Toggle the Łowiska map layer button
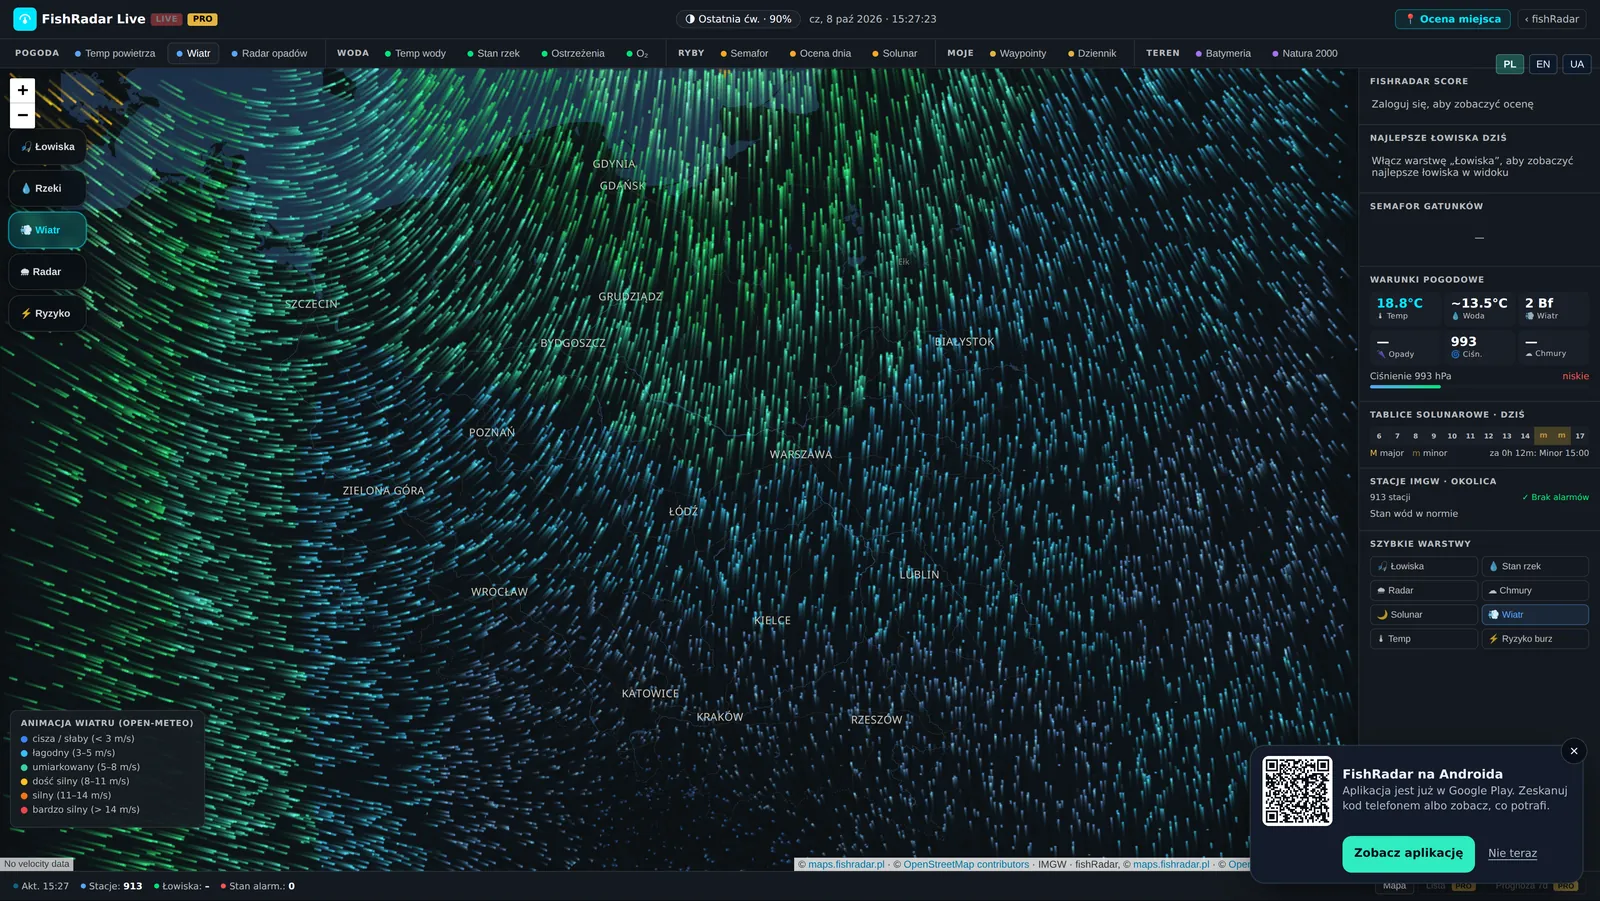The height and width of the screenshot is (901, 1600). pos(47,147)
